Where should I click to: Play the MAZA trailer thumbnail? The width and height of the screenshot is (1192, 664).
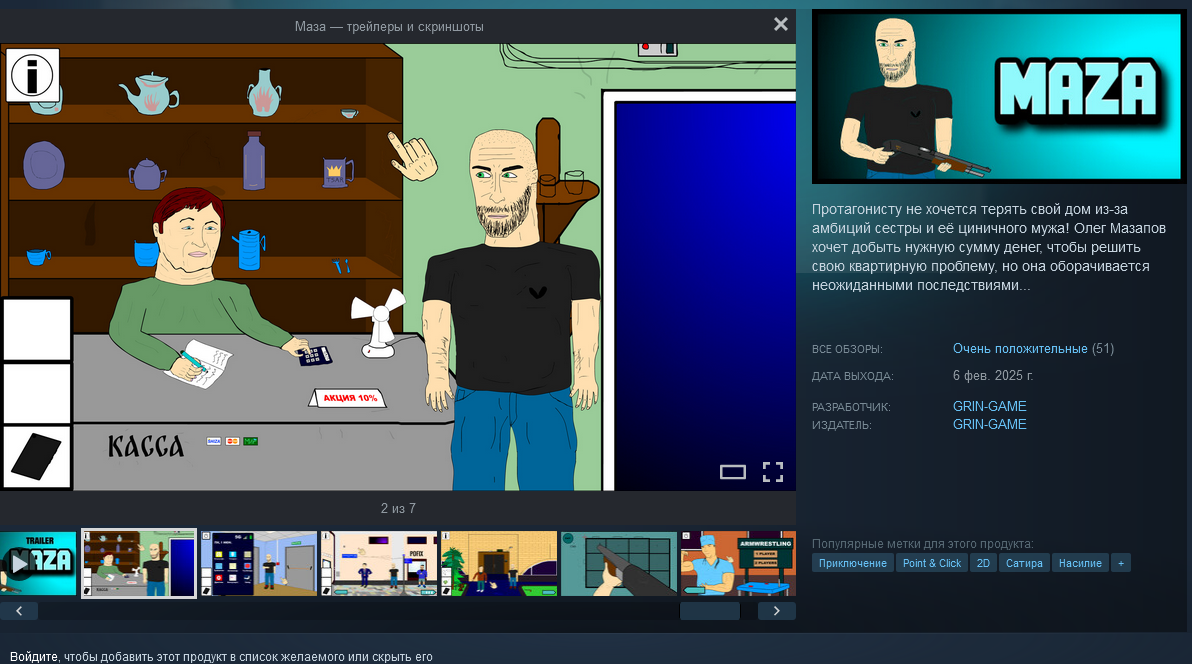(x=38, y=563)
